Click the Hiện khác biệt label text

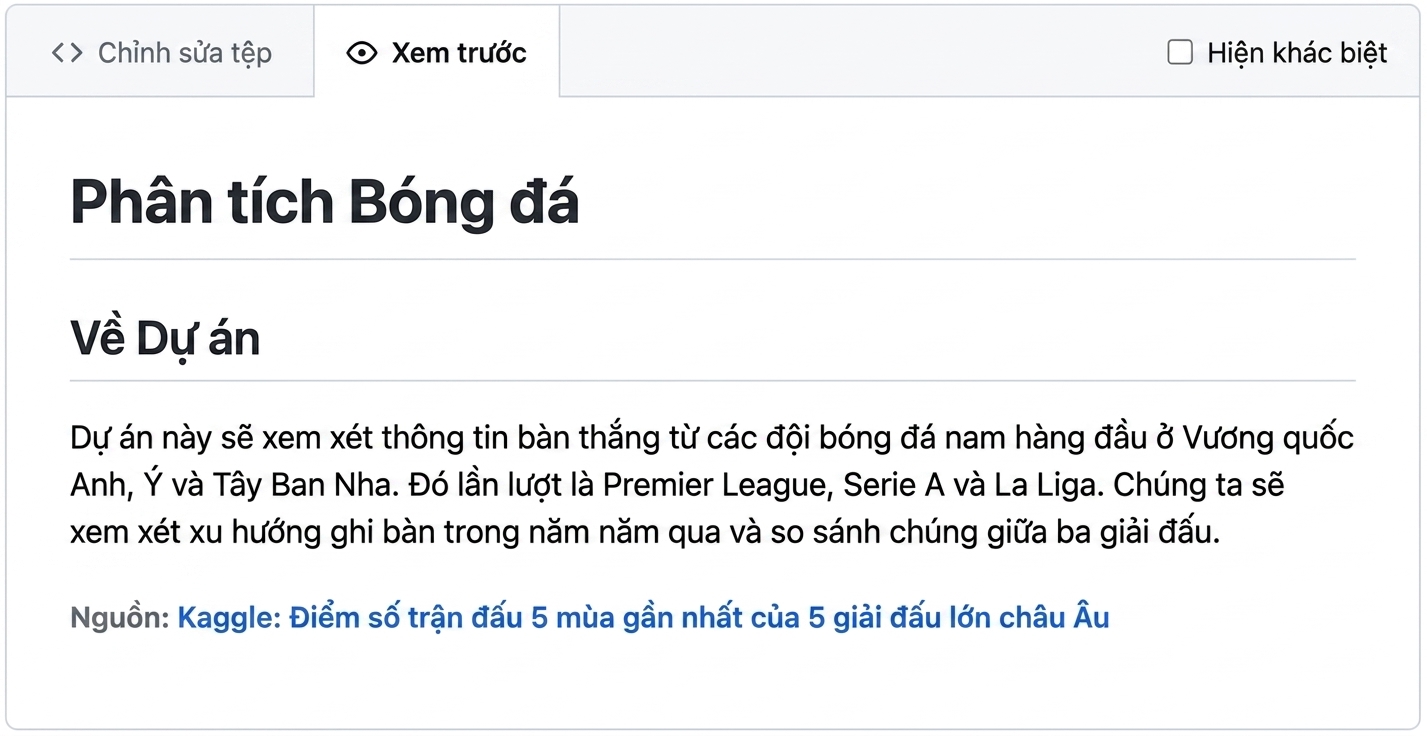(x=1297, y=53)
